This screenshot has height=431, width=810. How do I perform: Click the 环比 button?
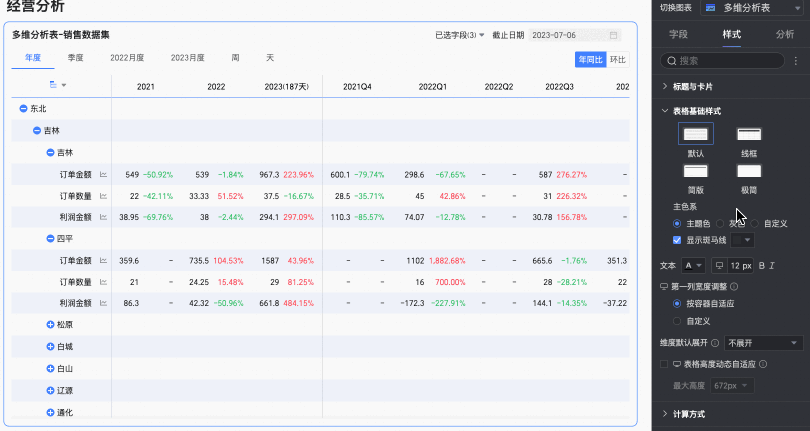(x=618, y=60)
